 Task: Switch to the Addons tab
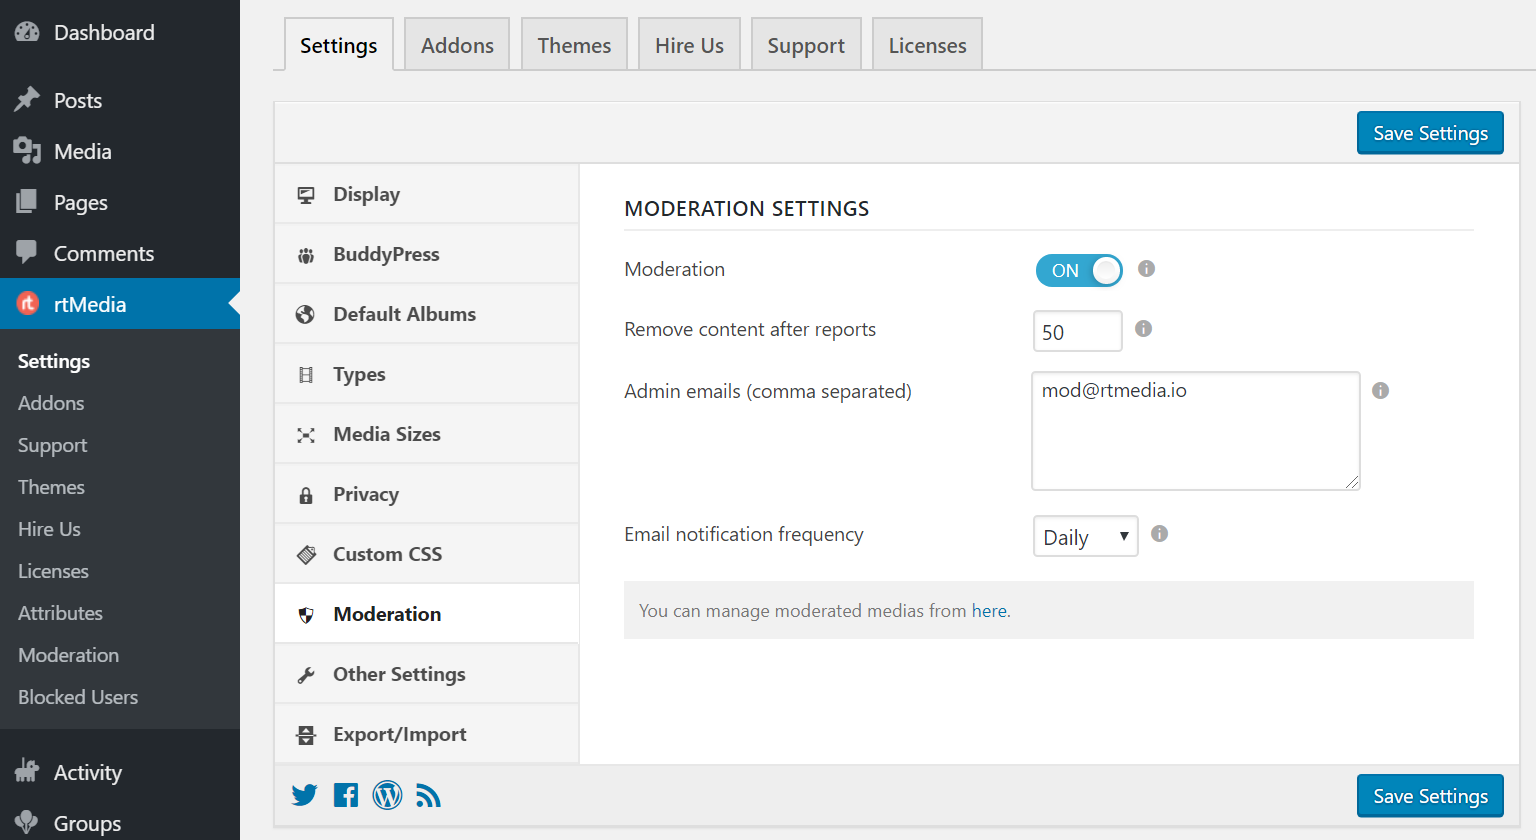tap(456, 44)
